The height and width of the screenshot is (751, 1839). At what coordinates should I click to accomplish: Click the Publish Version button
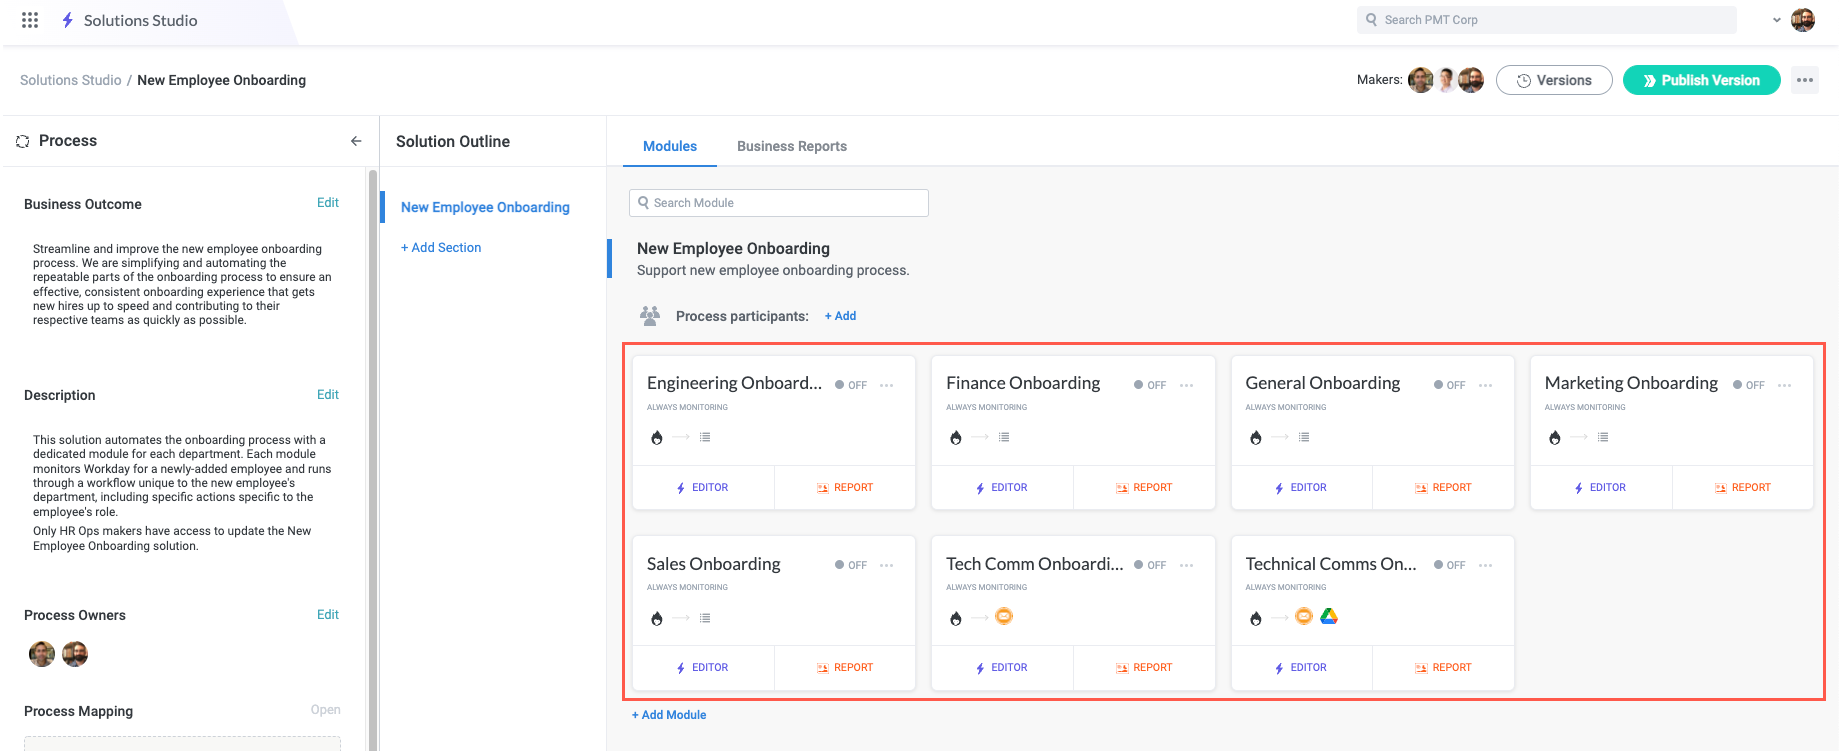tap(1701, 80)
